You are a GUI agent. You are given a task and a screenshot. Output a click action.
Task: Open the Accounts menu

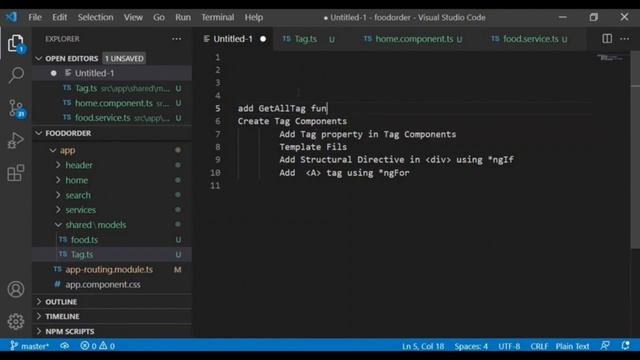(16, 289)
